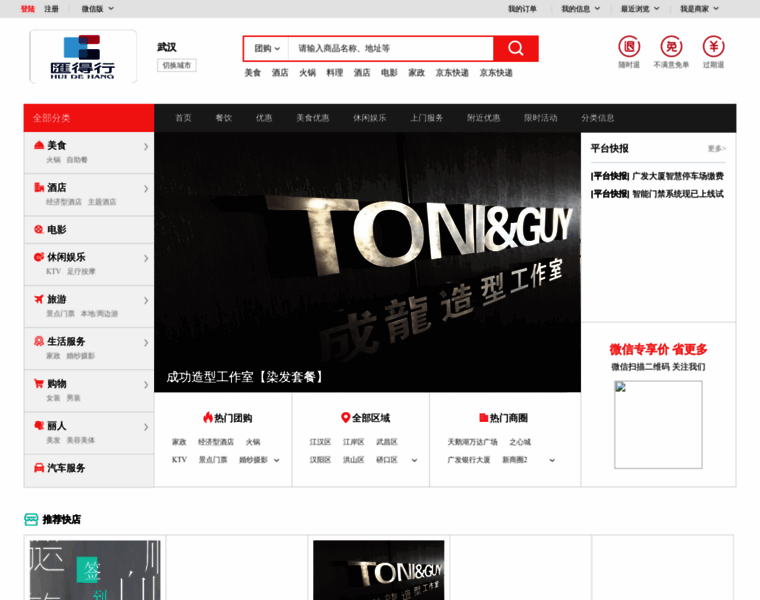Click the 购物 cart icon
Viewport: 760px width, 600px height.
click(39, 383)
